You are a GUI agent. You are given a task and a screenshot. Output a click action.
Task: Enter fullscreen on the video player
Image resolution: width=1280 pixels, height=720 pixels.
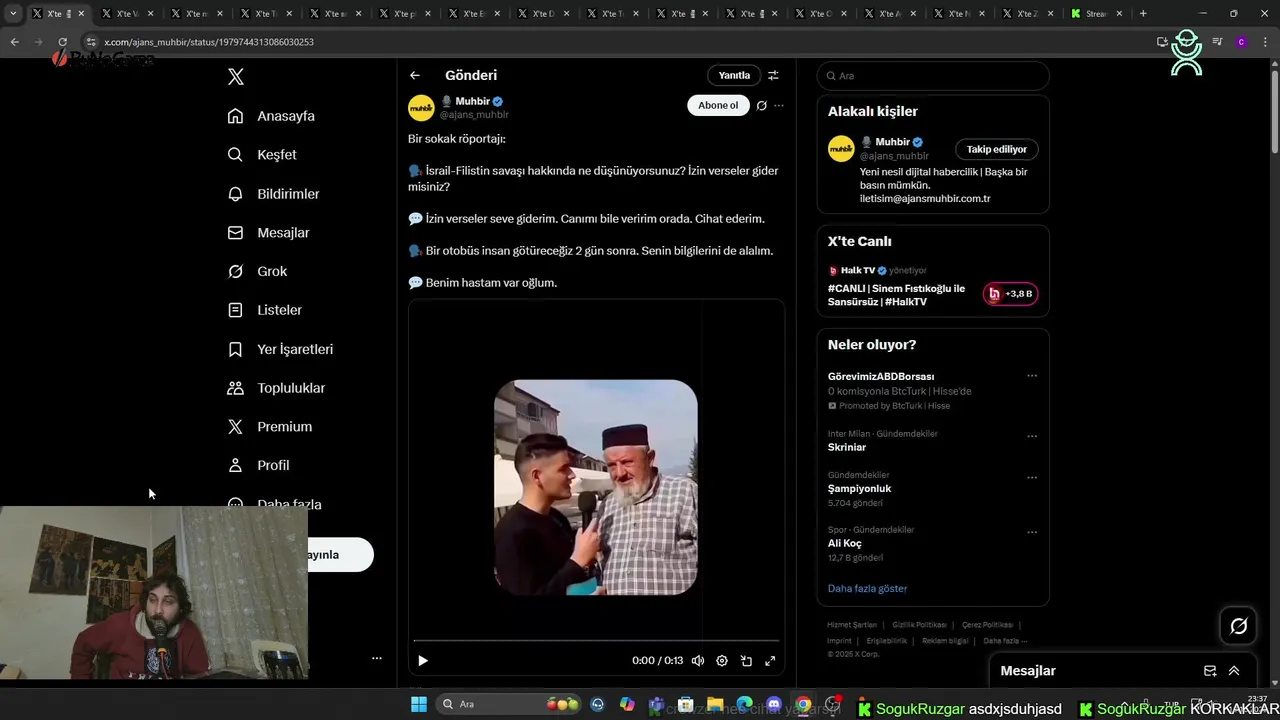(x=770, y=661)
